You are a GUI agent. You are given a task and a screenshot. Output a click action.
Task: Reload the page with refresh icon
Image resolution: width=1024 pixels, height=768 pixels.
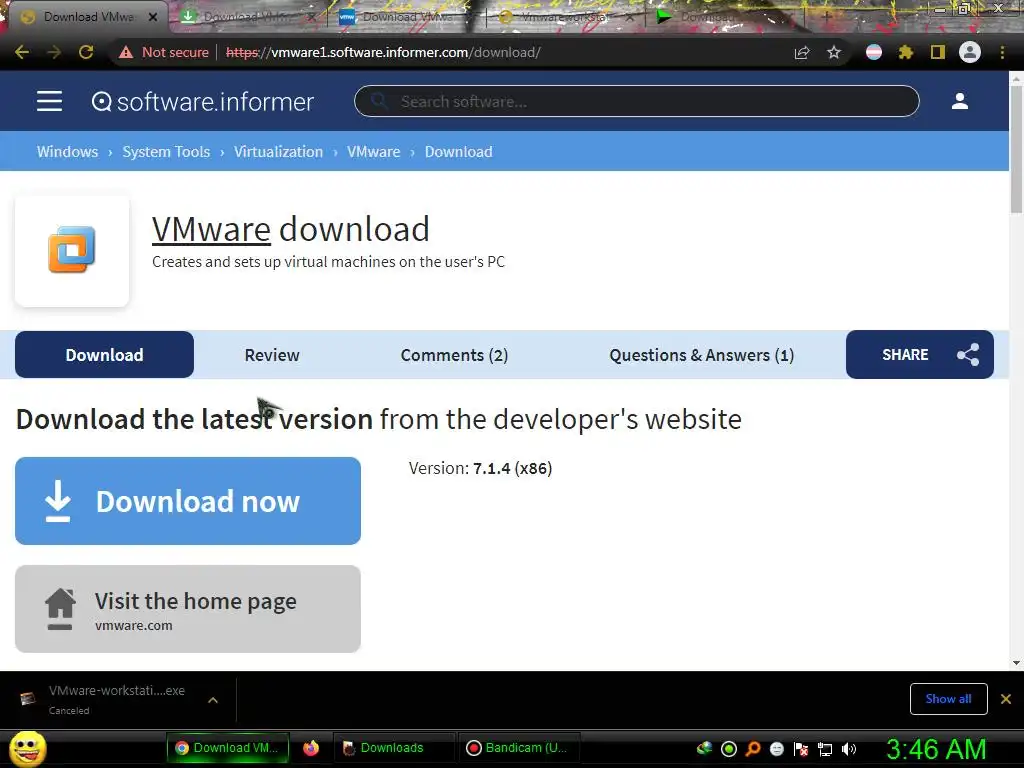[86, 52]
